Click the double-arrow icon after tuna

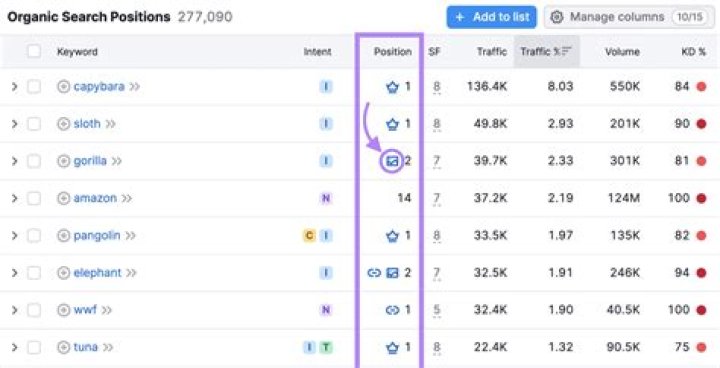tap(108, 348)
